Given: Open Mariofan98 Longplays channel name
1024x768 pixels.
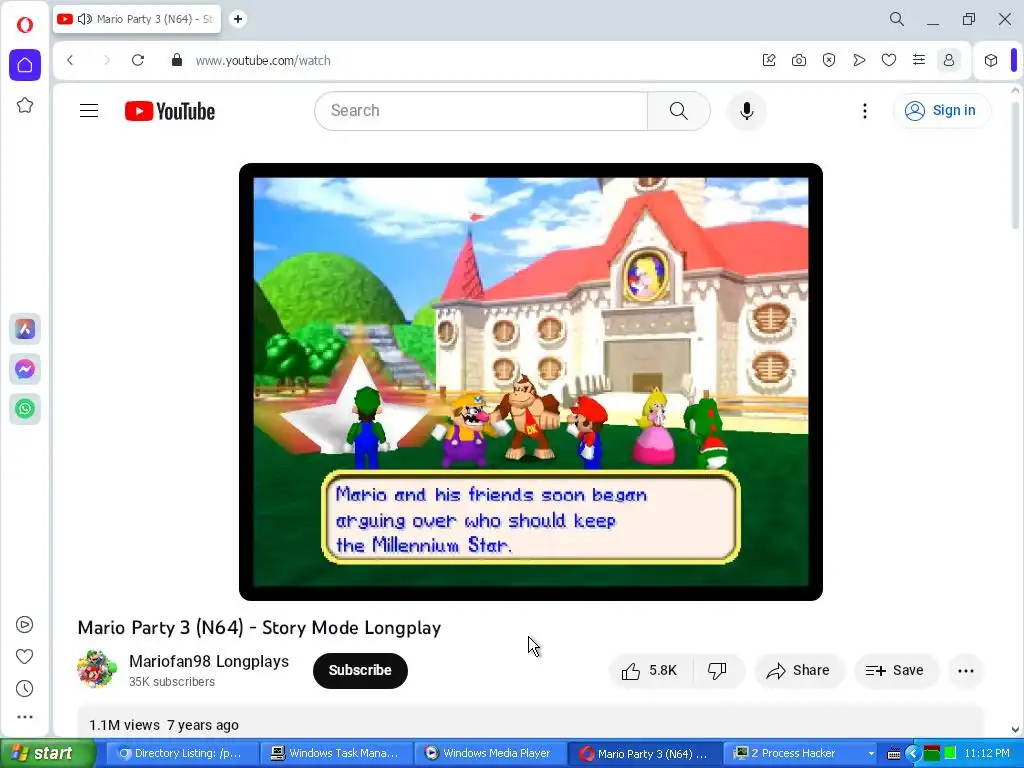Looking at the screenshot, I should pyautogui.click(x=209, y=662).
